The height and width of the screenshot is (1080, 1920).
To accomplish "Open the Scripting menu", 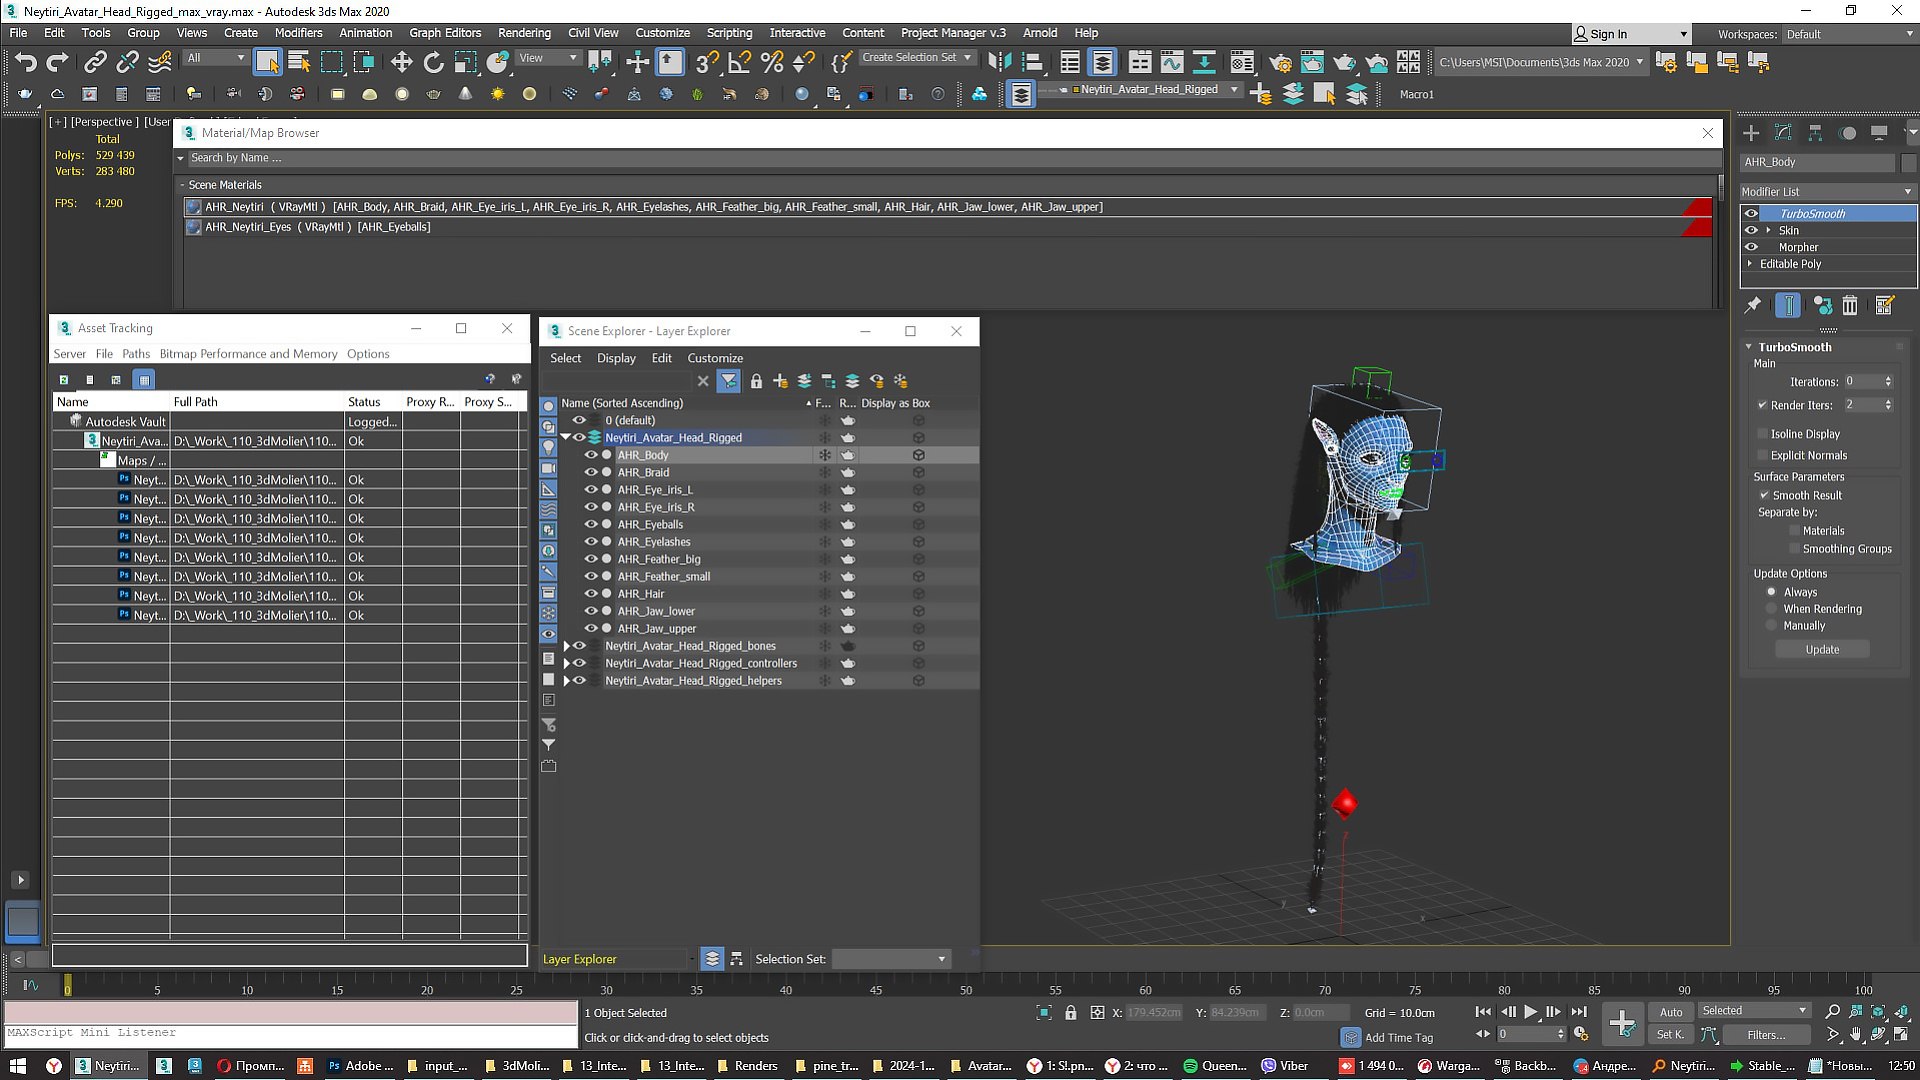I will coord(729,33).
